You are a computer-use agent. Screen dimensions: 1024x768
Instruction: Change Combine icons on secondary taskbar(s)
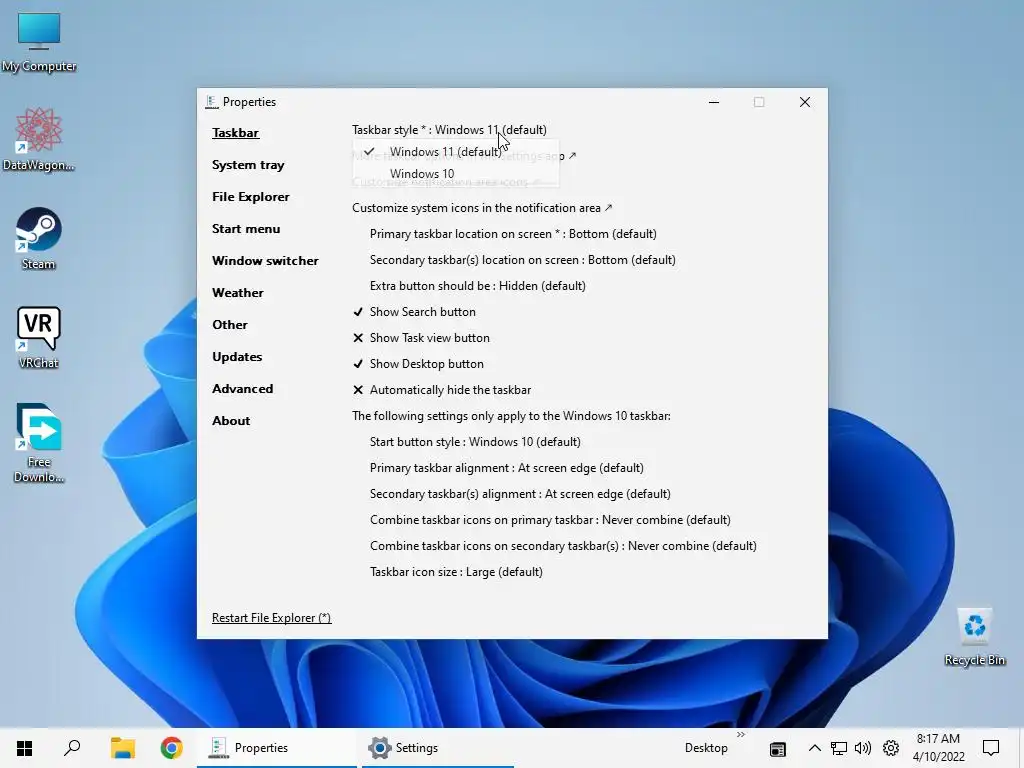(563, 546)
